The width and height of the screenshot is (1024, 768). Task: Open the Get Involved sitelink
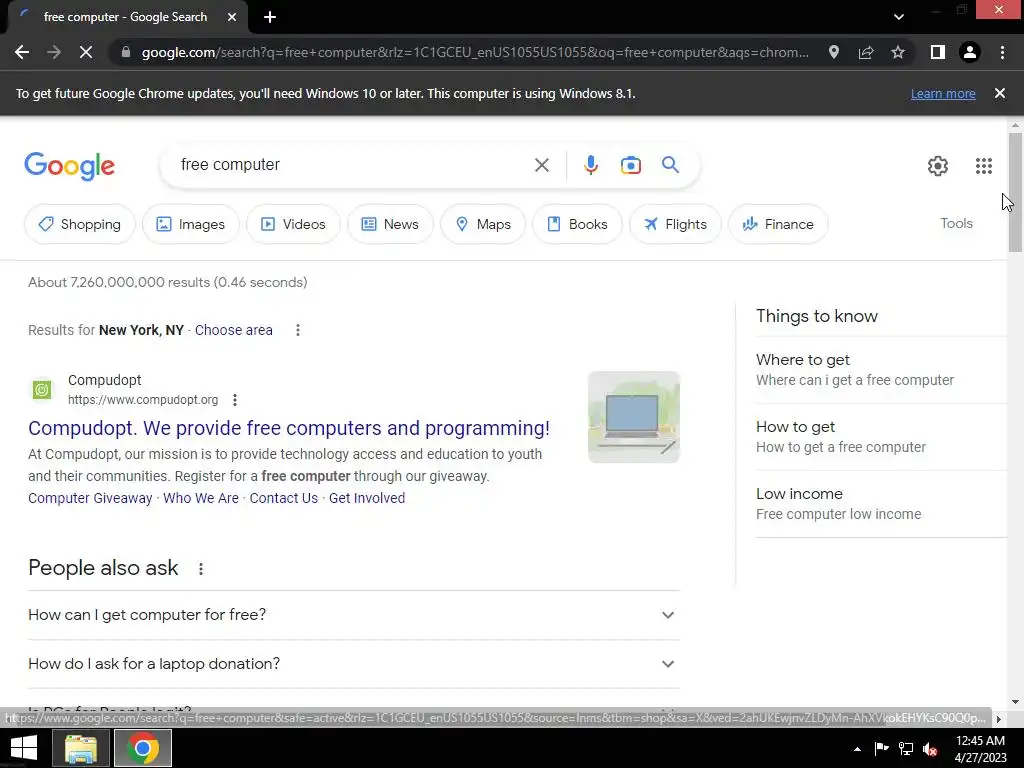tap(367, 498)
